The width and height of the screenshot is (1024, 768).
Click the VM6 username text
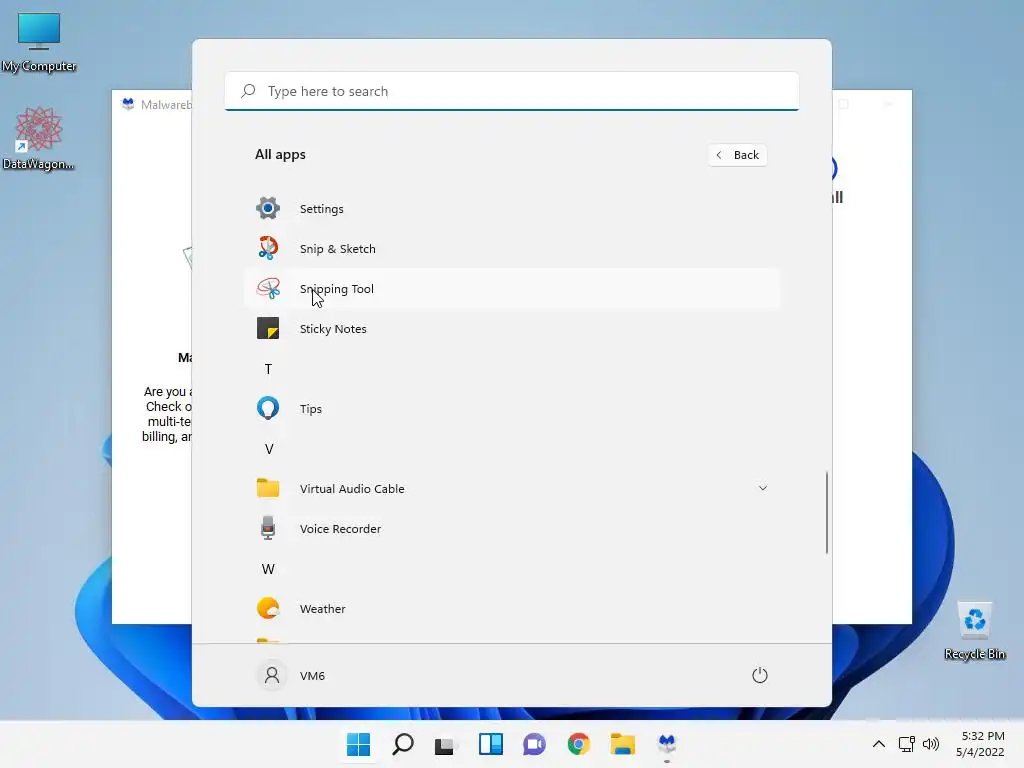tap(312, 675)
